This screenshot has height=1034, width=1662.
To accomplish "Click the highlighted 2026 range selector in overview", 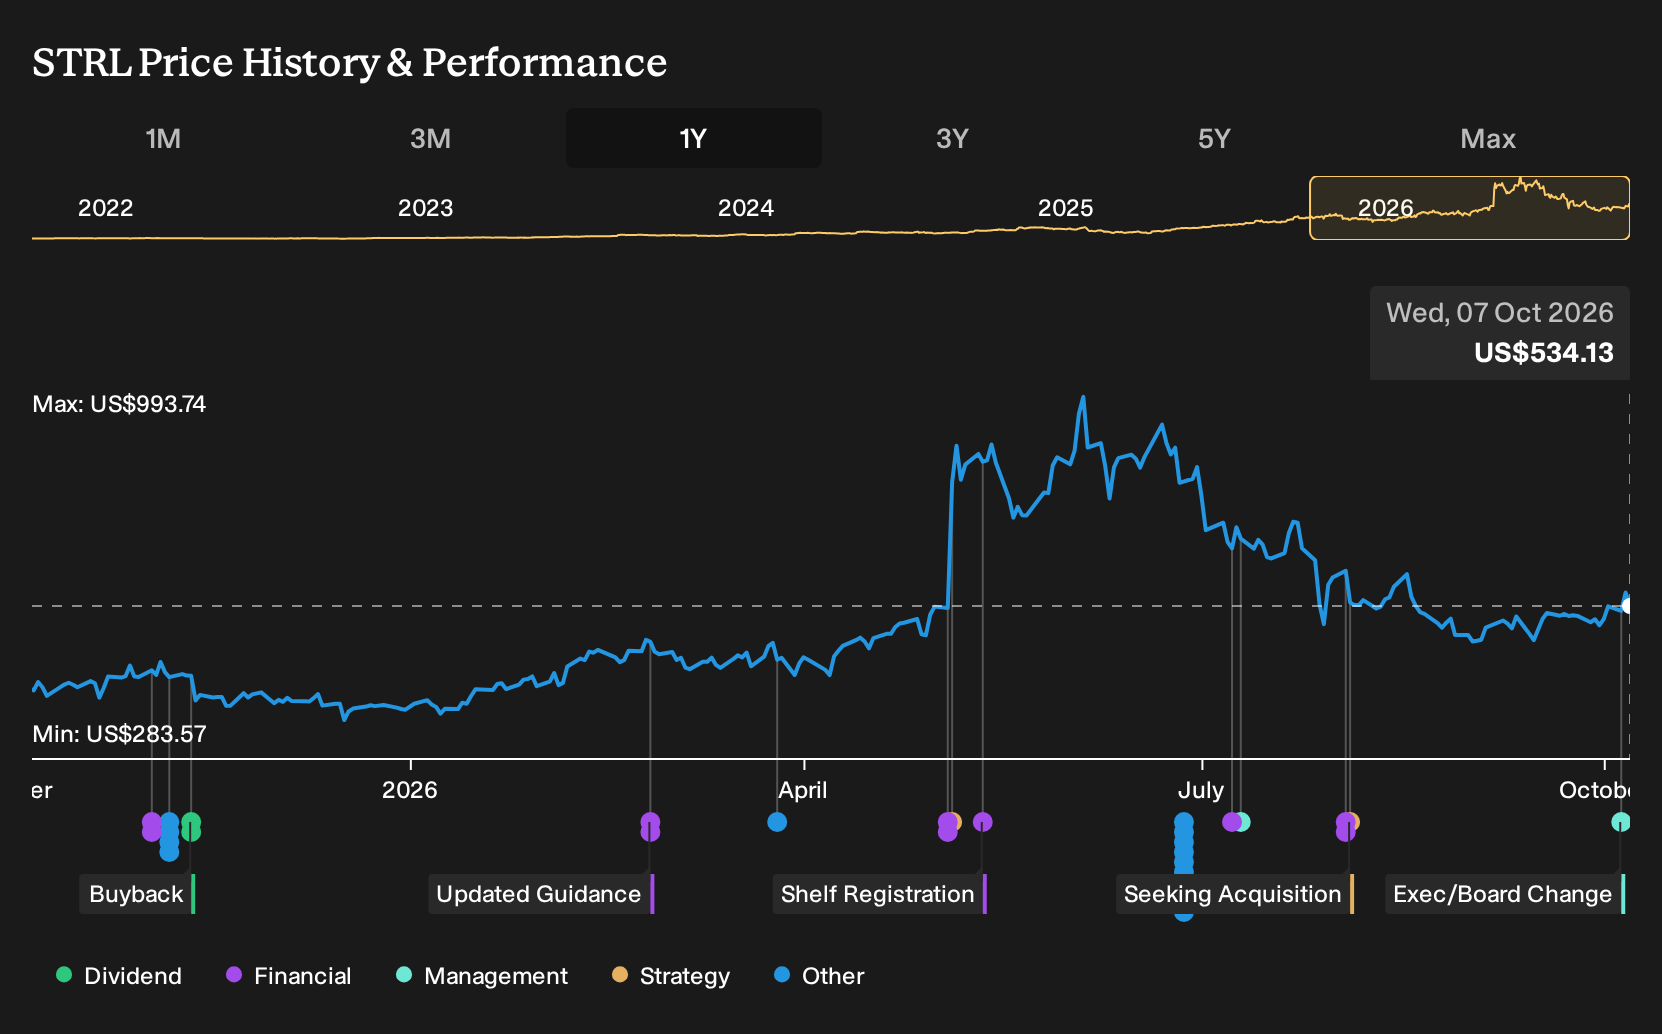I will tap(1469, 208).
